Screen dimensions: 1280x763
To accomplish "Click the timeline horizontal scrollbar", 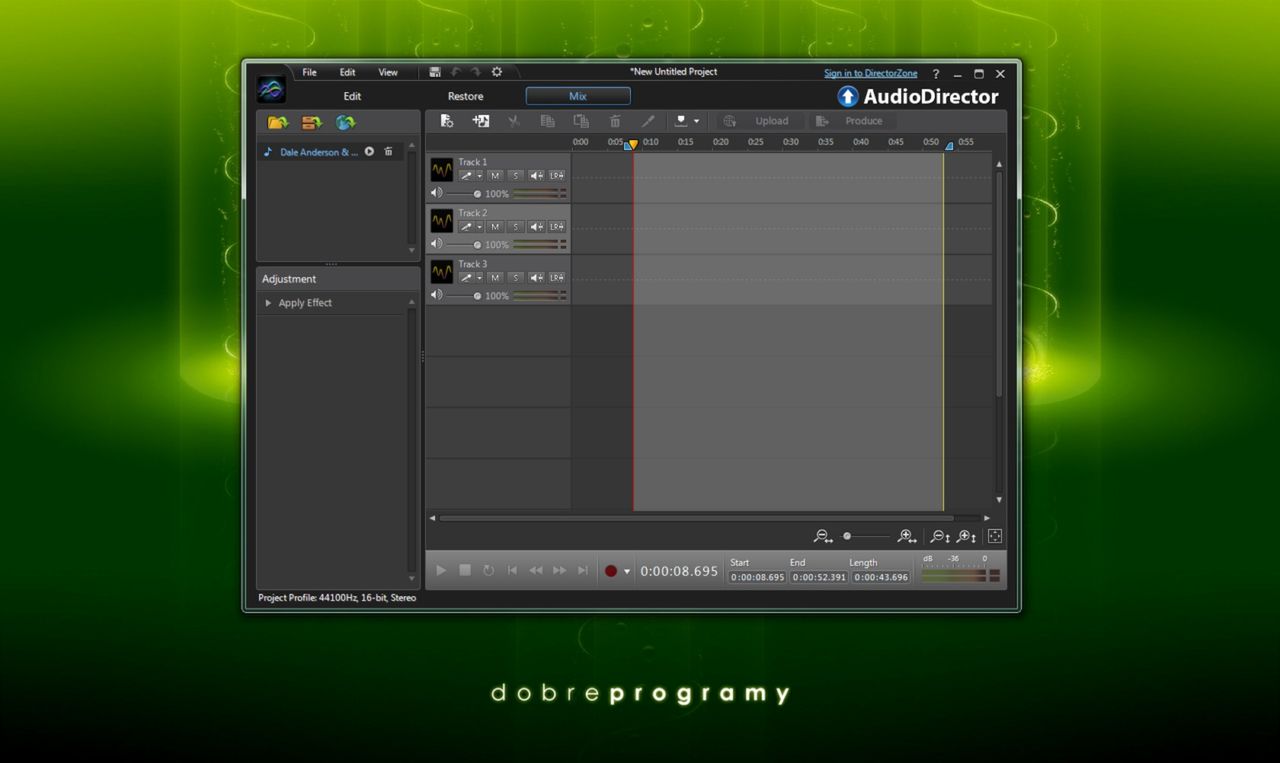I will click(x=697, y=518).
